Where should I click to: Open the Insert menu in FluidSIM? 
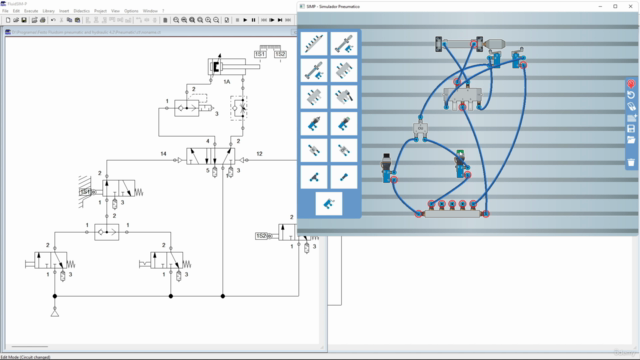click(64, 11)
